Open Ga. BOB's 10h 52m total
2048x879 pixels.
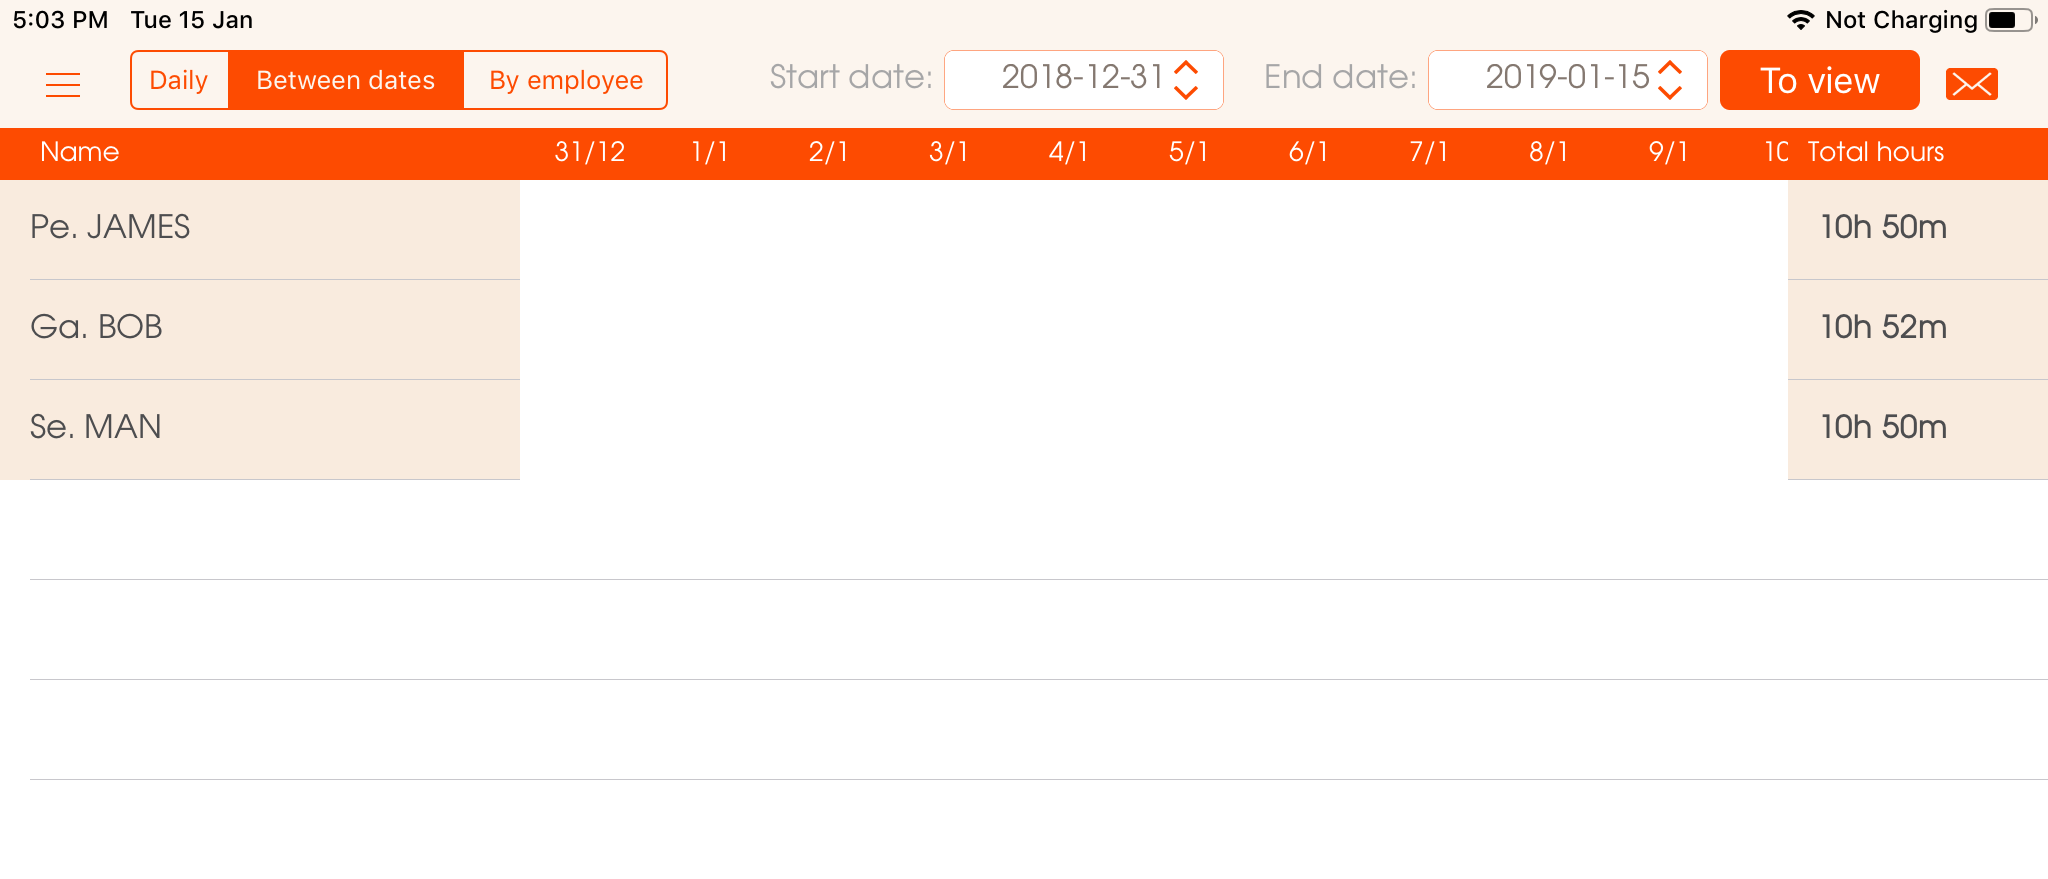click(x=1884, y=327)
